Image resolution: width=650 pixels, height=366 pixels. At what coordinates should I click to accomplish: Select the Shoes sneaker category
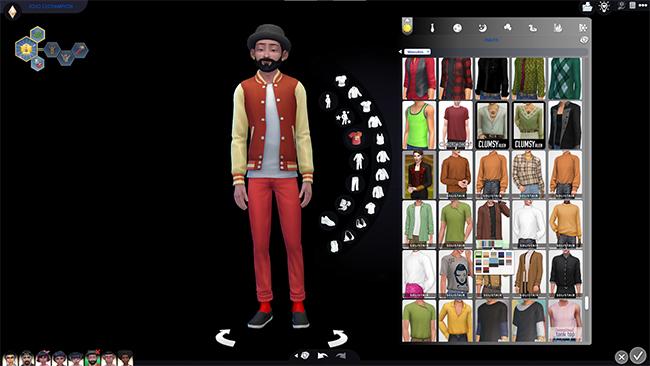click(x=328, y=221)
